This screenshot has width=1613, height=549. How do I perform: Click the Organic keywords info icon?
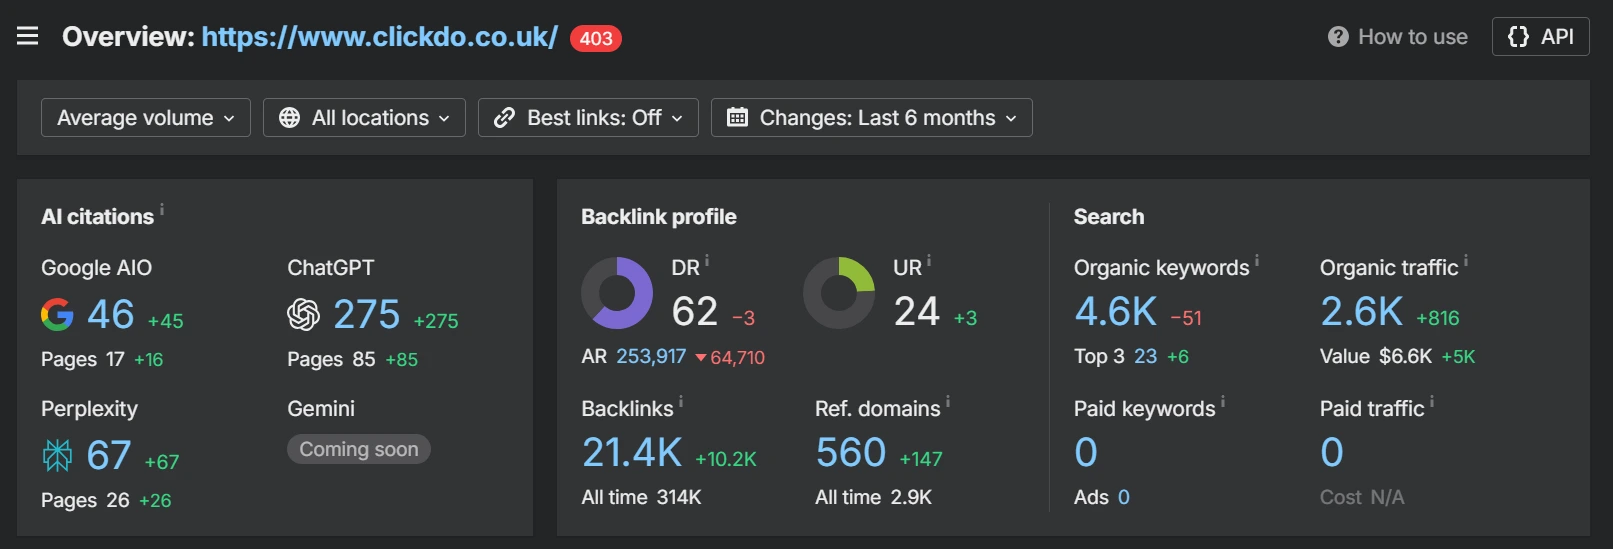[1257, 261]
